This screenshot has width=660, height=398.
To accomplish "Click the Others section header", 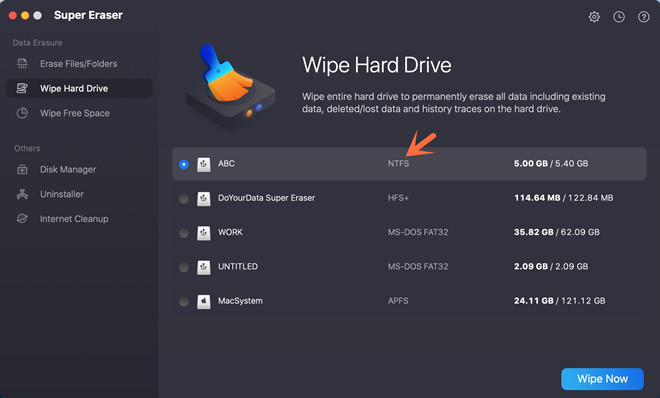I will click(27, 149).
